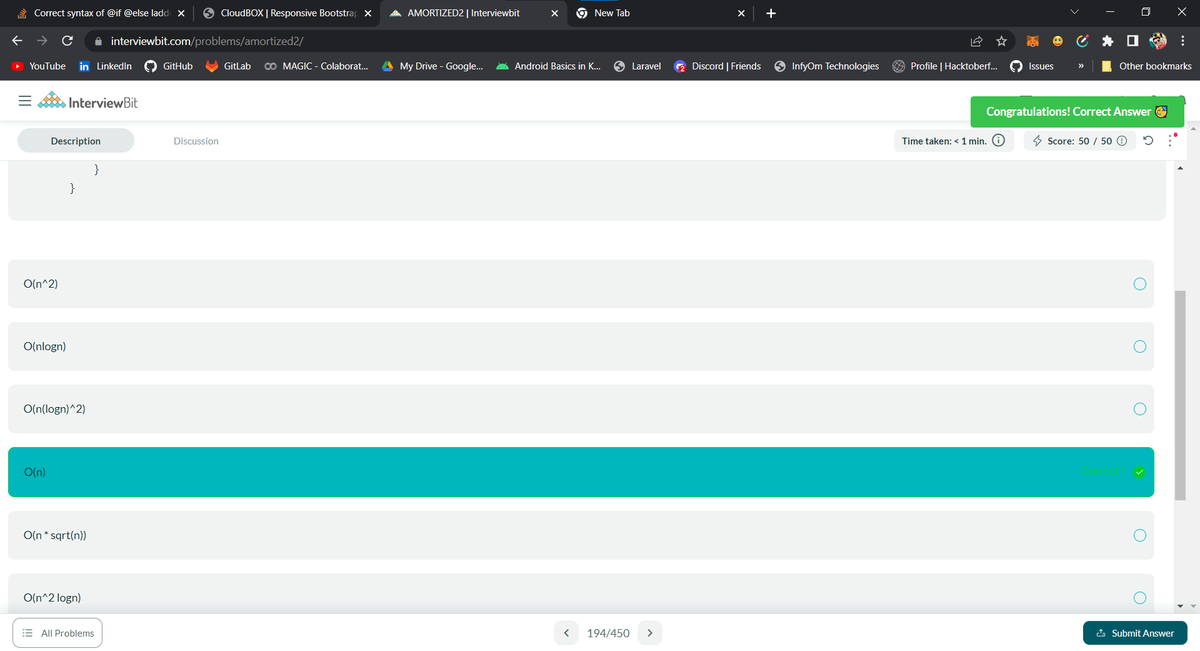Open the three-dot problem options menu
The height and width of the screenshot is (651, 1200).
coord(1170,141)
